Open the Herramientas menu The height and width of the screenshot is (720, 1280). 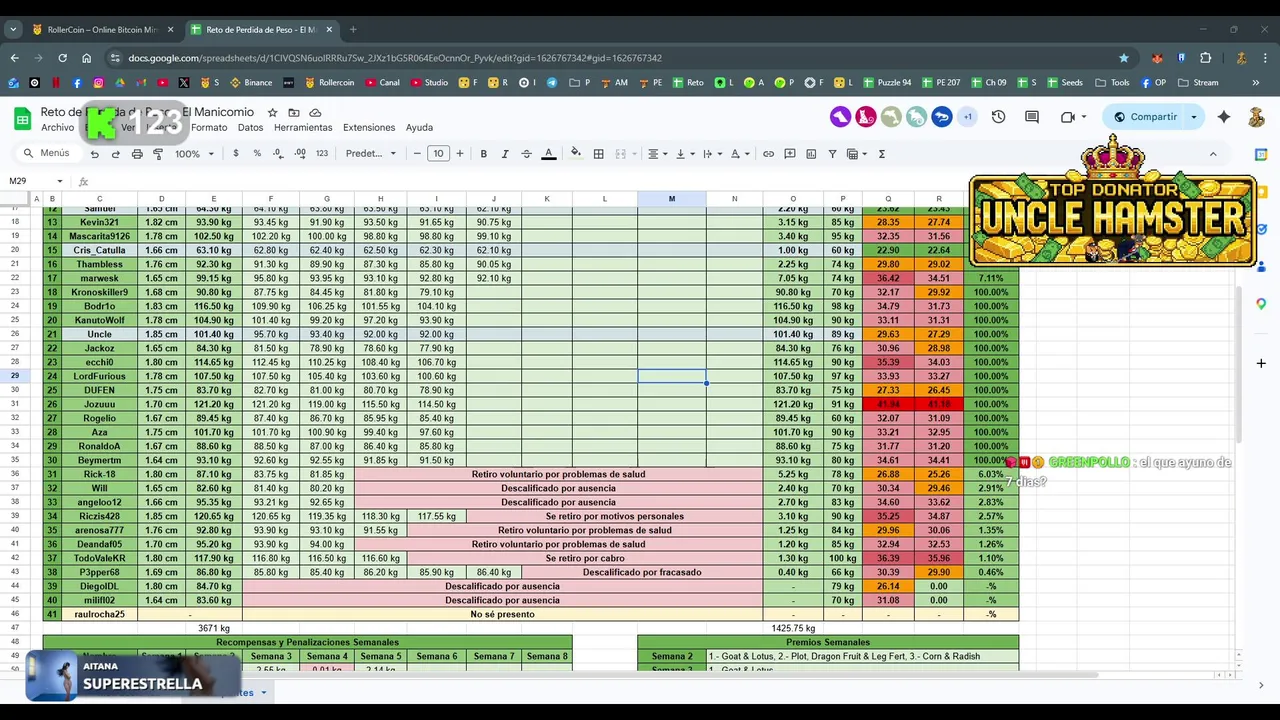303,128
